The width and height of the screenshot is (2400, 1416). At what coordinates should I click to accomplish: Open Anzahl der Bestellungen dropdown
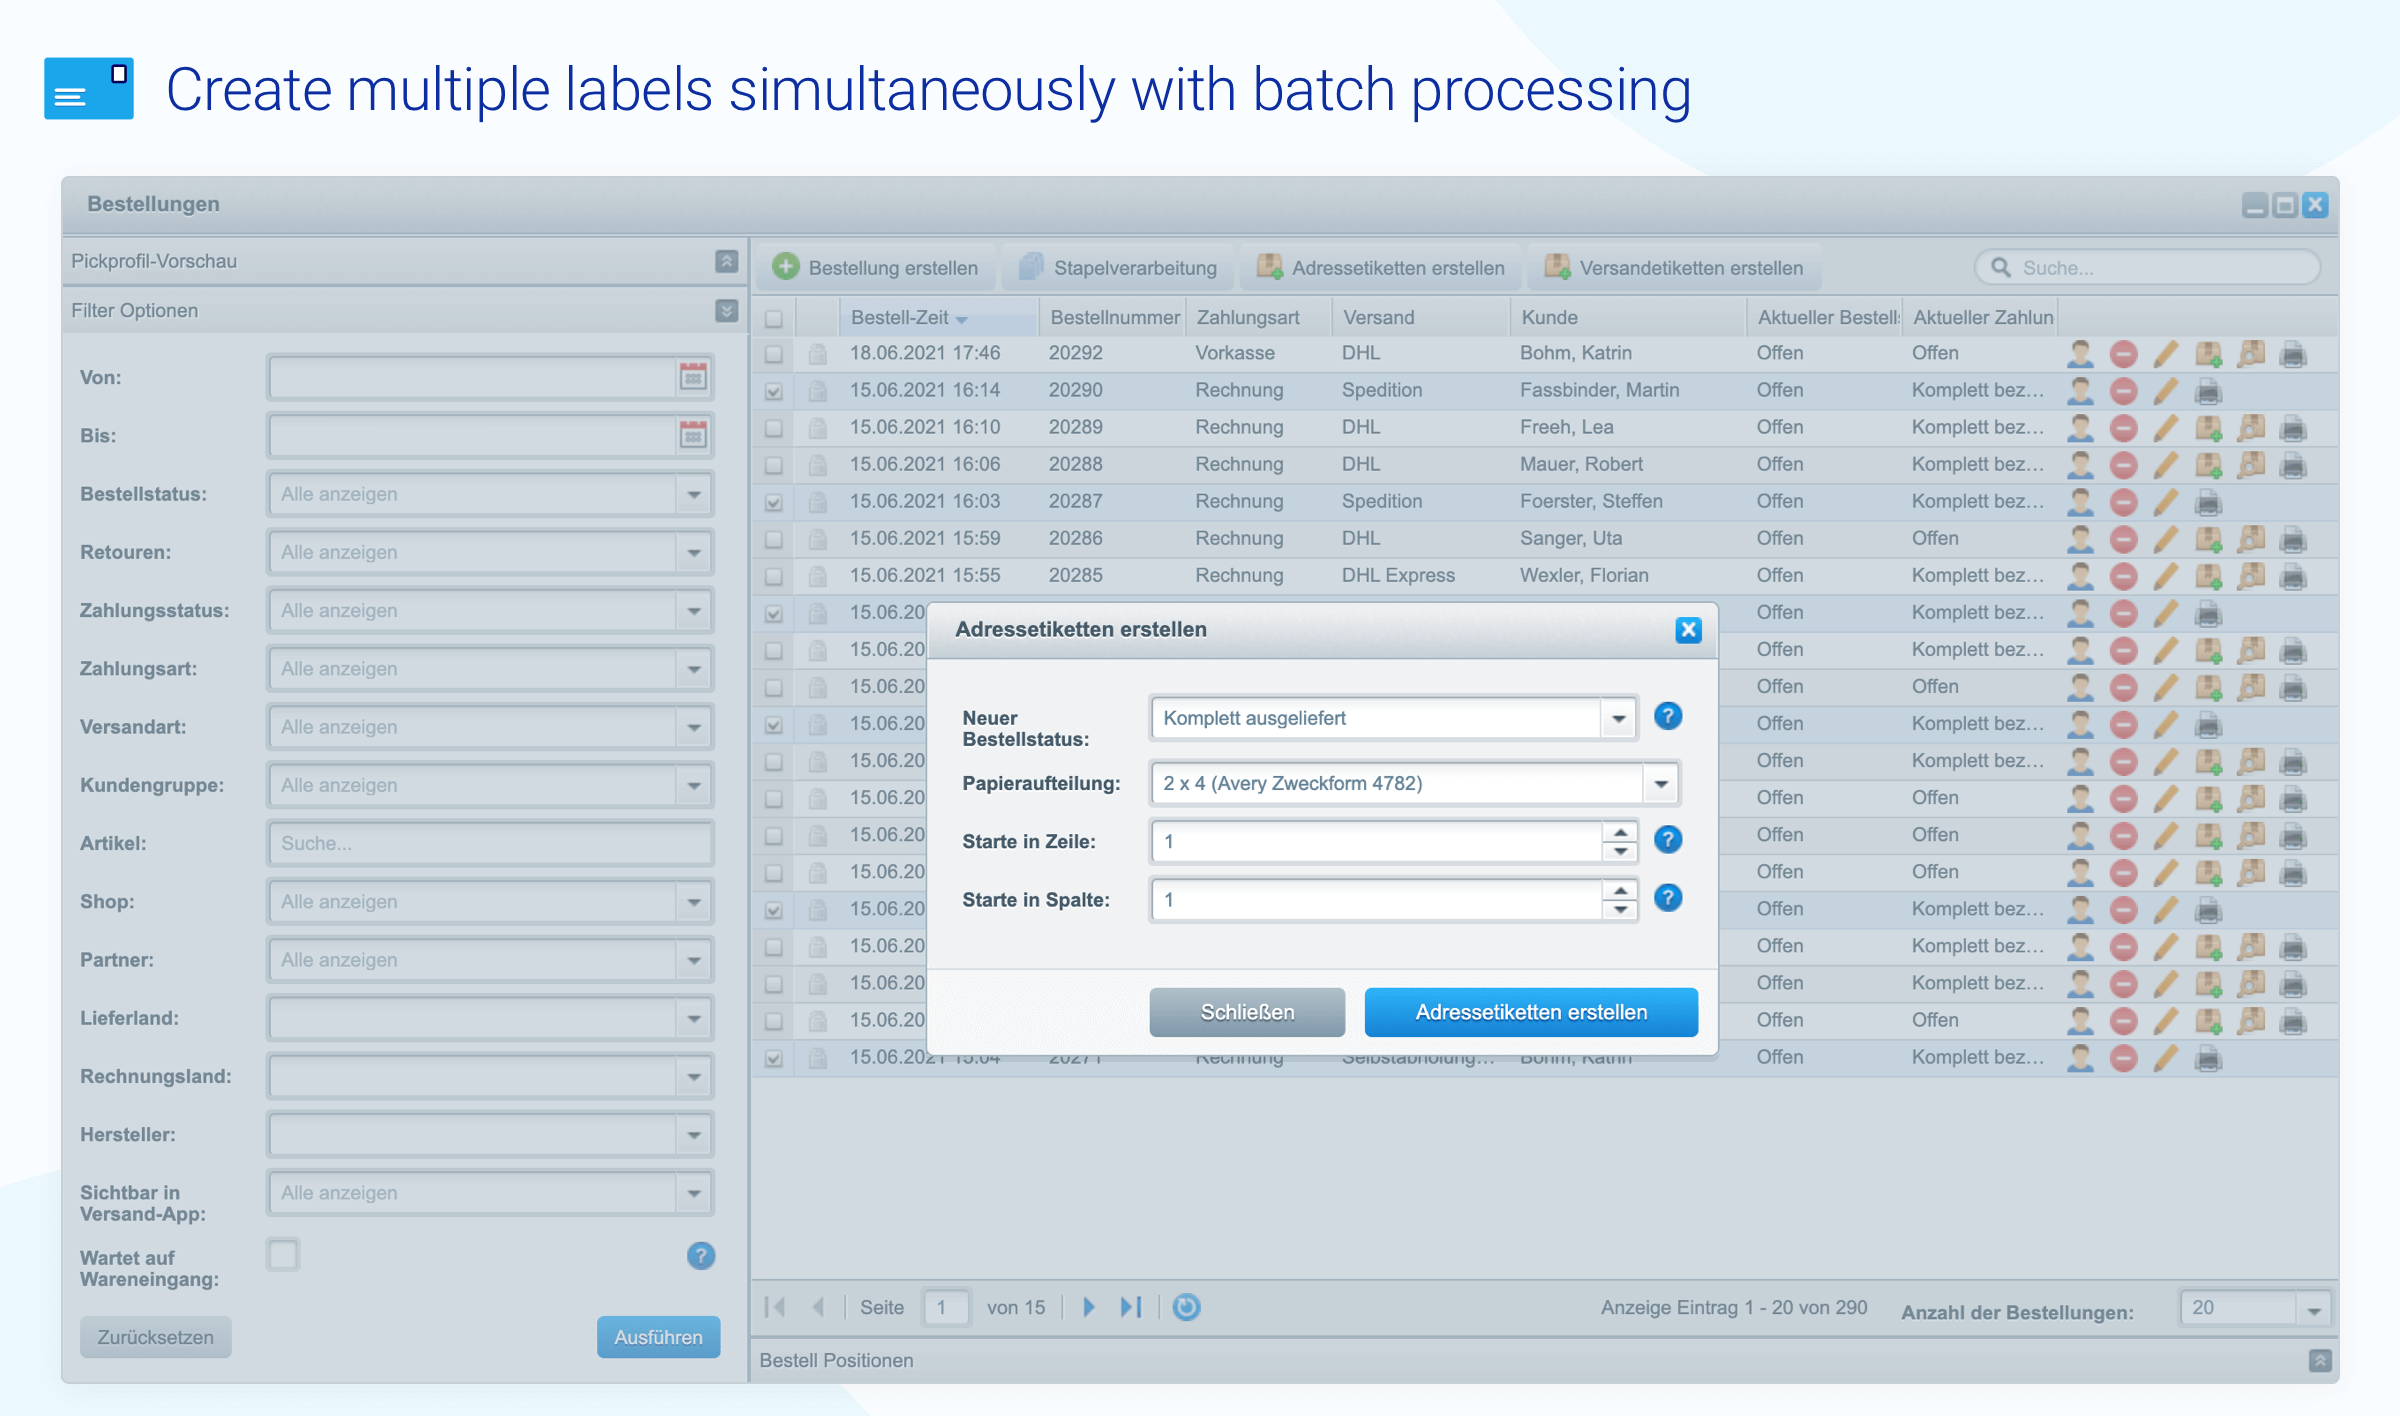[x=2313, y=1308]
